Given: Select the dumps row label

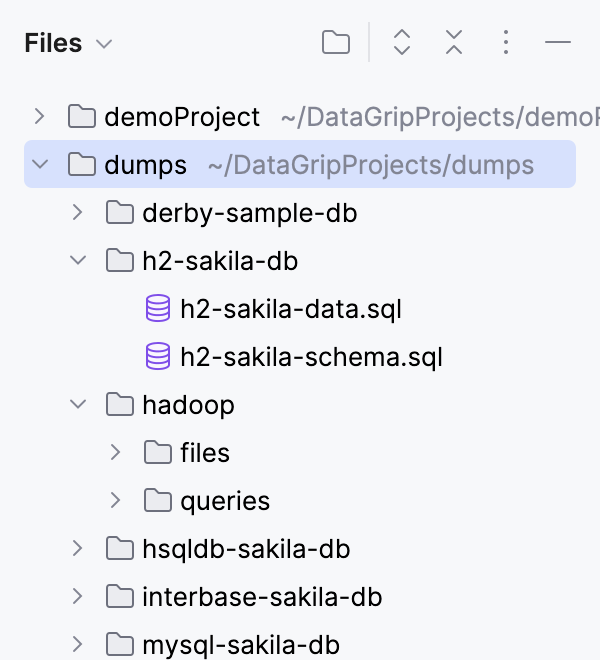Looking at the screenshot, I should coord(145,165).
